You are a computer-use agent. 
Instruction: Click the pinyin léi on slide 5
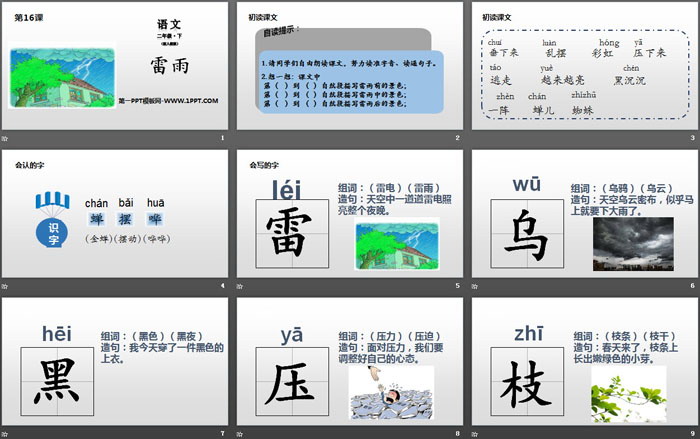[x=287, y=189]
